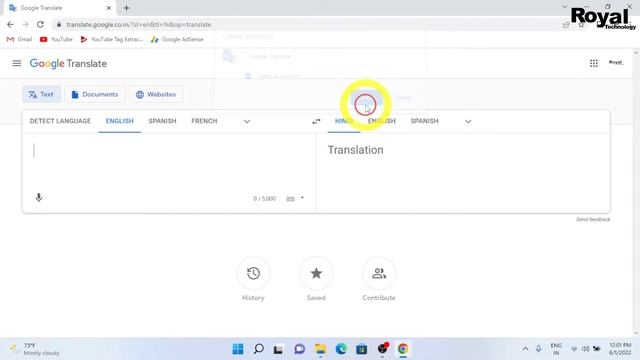The image size is (640, 360).
Task: Click the Chrome icon on the taskbar
Action: 403,349
